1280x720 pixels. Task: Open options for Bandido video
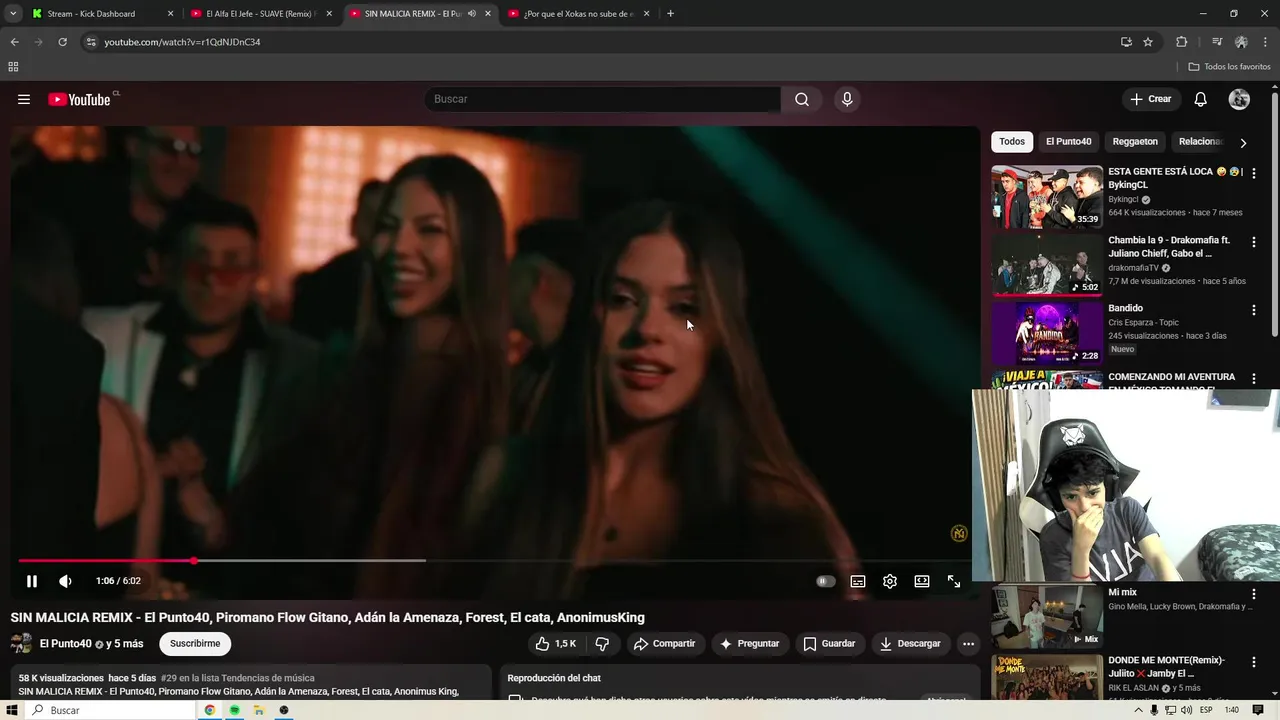(1254, 310)
